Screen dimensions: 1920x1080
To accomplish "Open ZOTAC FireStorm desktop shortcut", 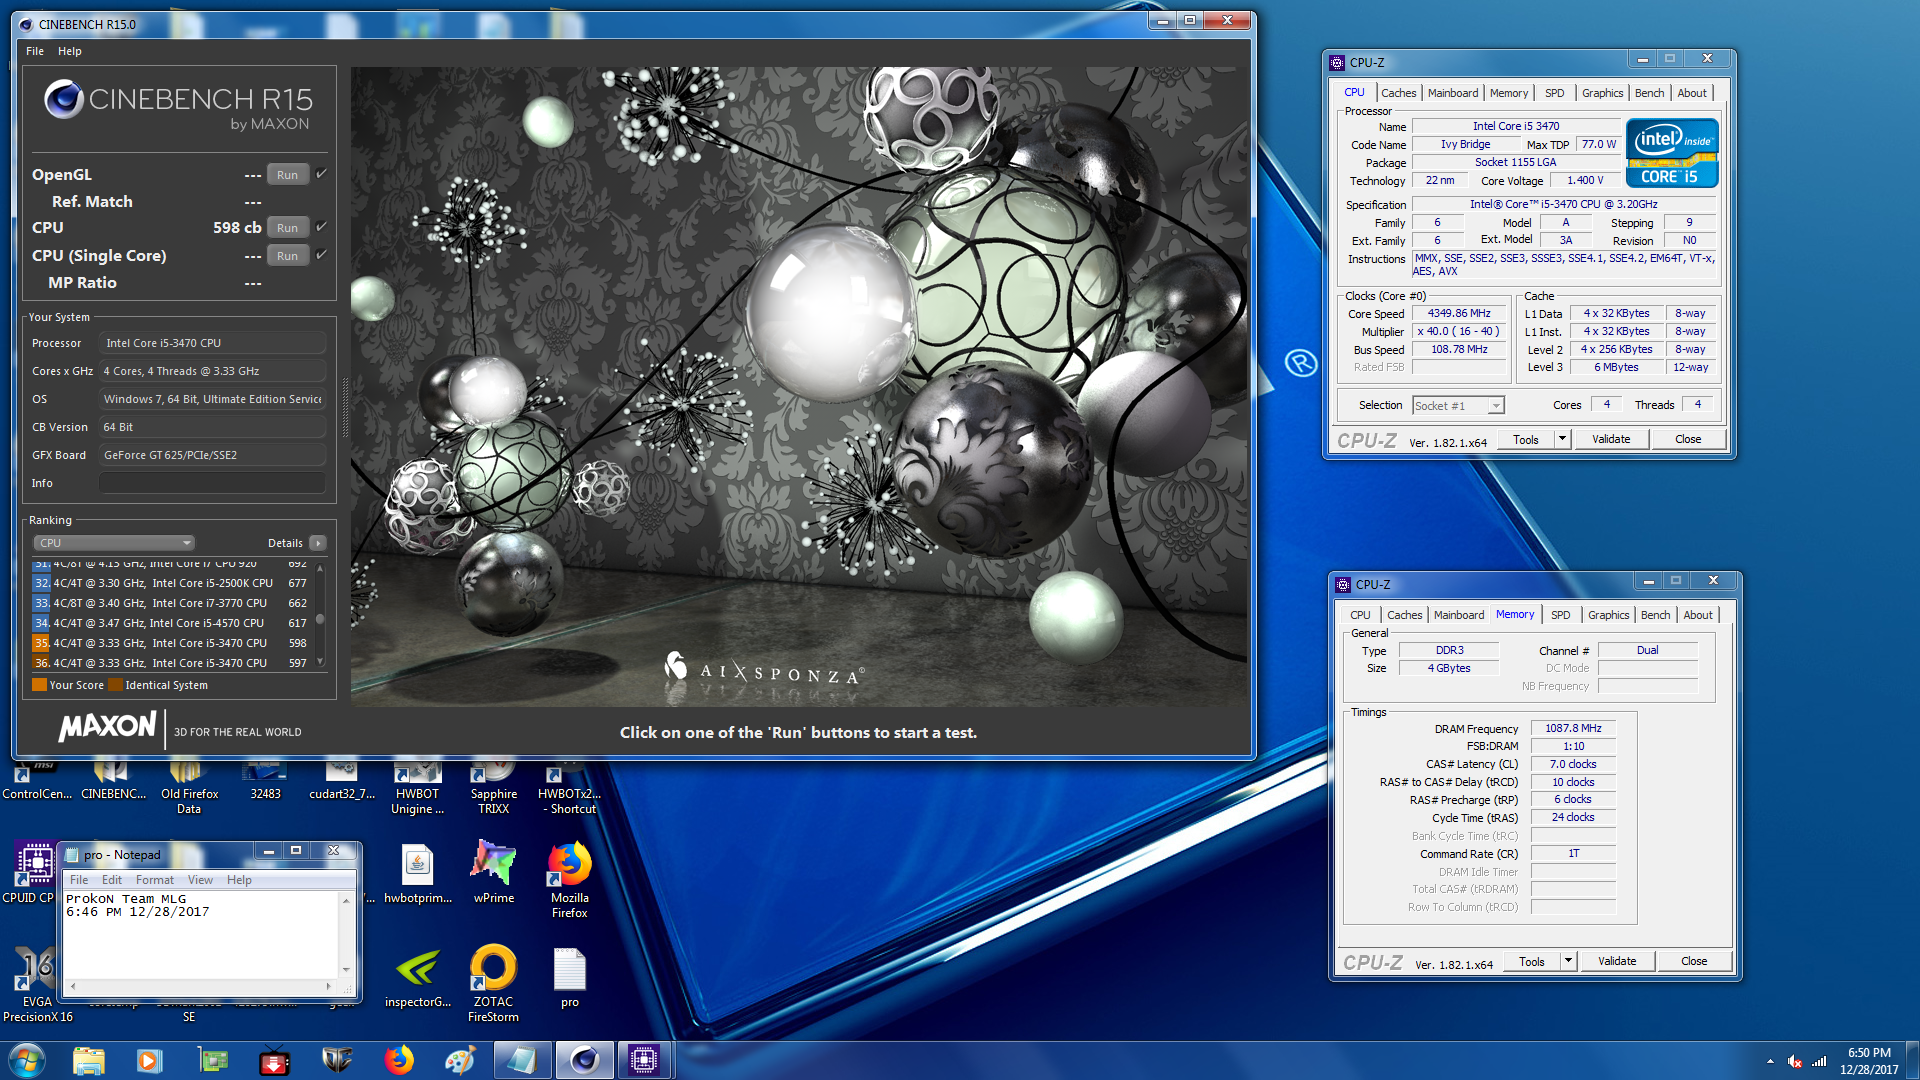I will [494, 984].
